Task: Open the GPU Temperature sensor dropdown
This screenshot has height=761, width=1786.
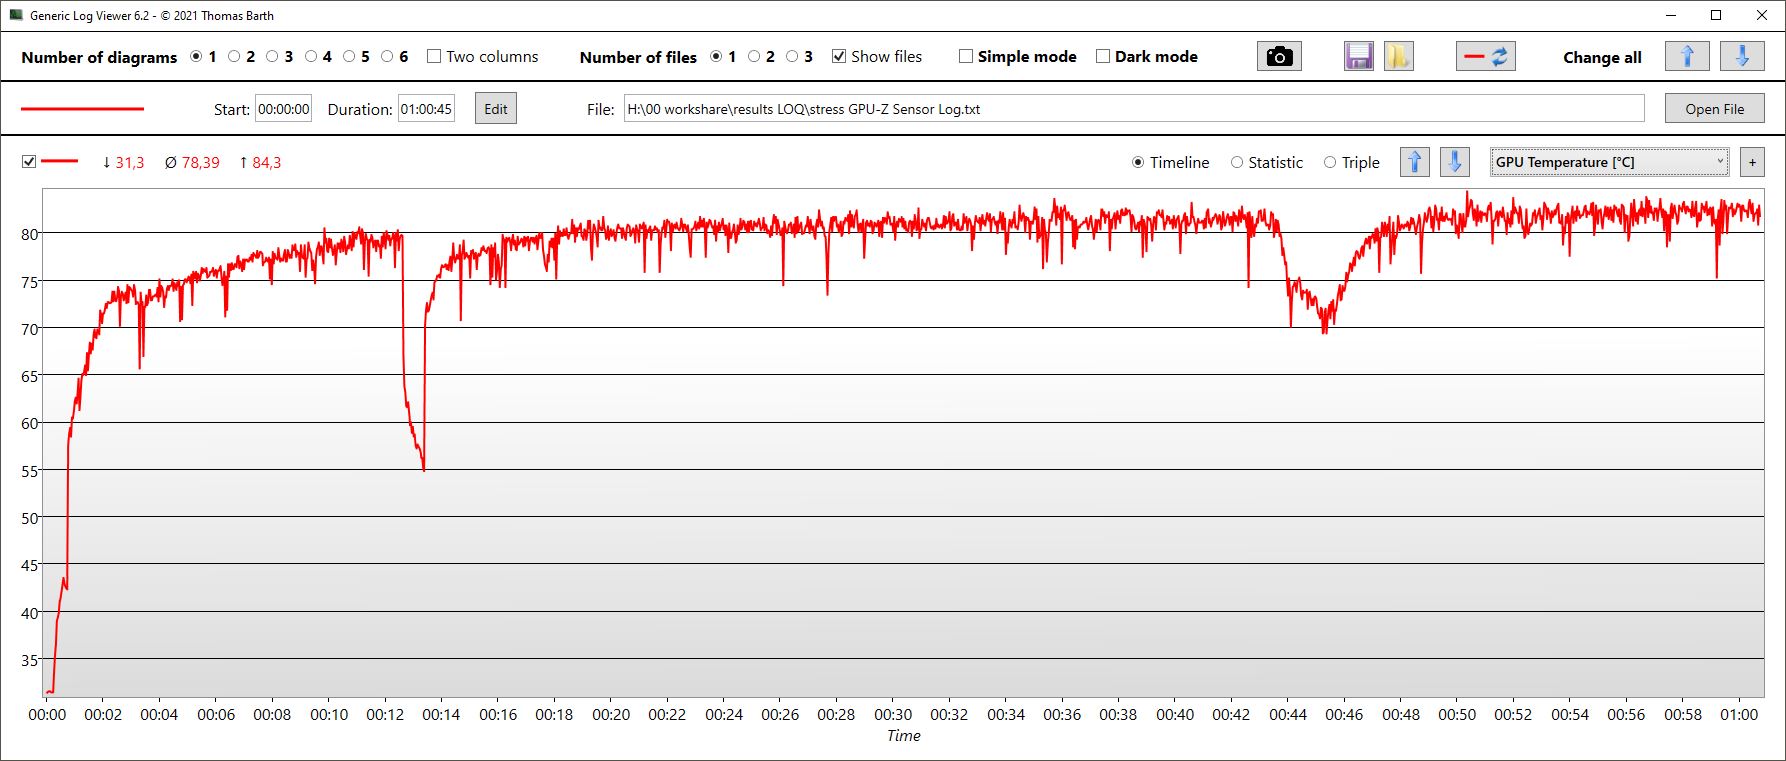Action: (x=1608, y=162)
